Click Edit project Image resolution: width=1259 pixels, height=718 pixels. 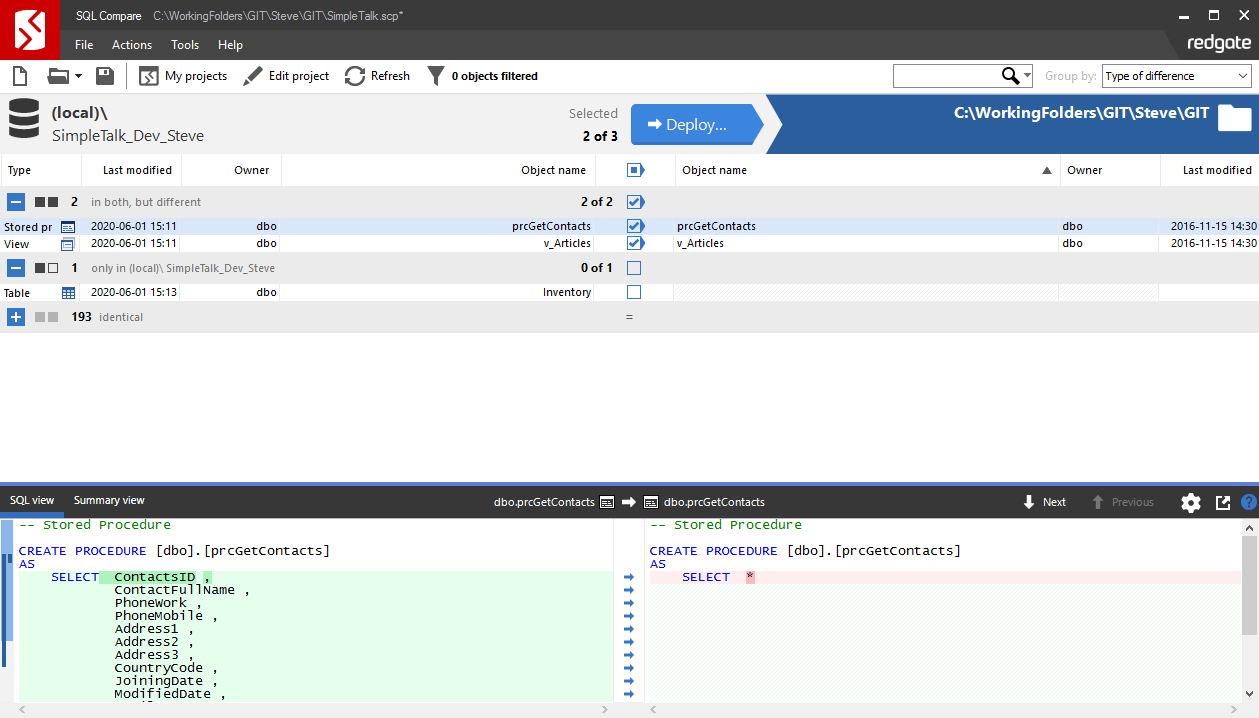[286, 75]
